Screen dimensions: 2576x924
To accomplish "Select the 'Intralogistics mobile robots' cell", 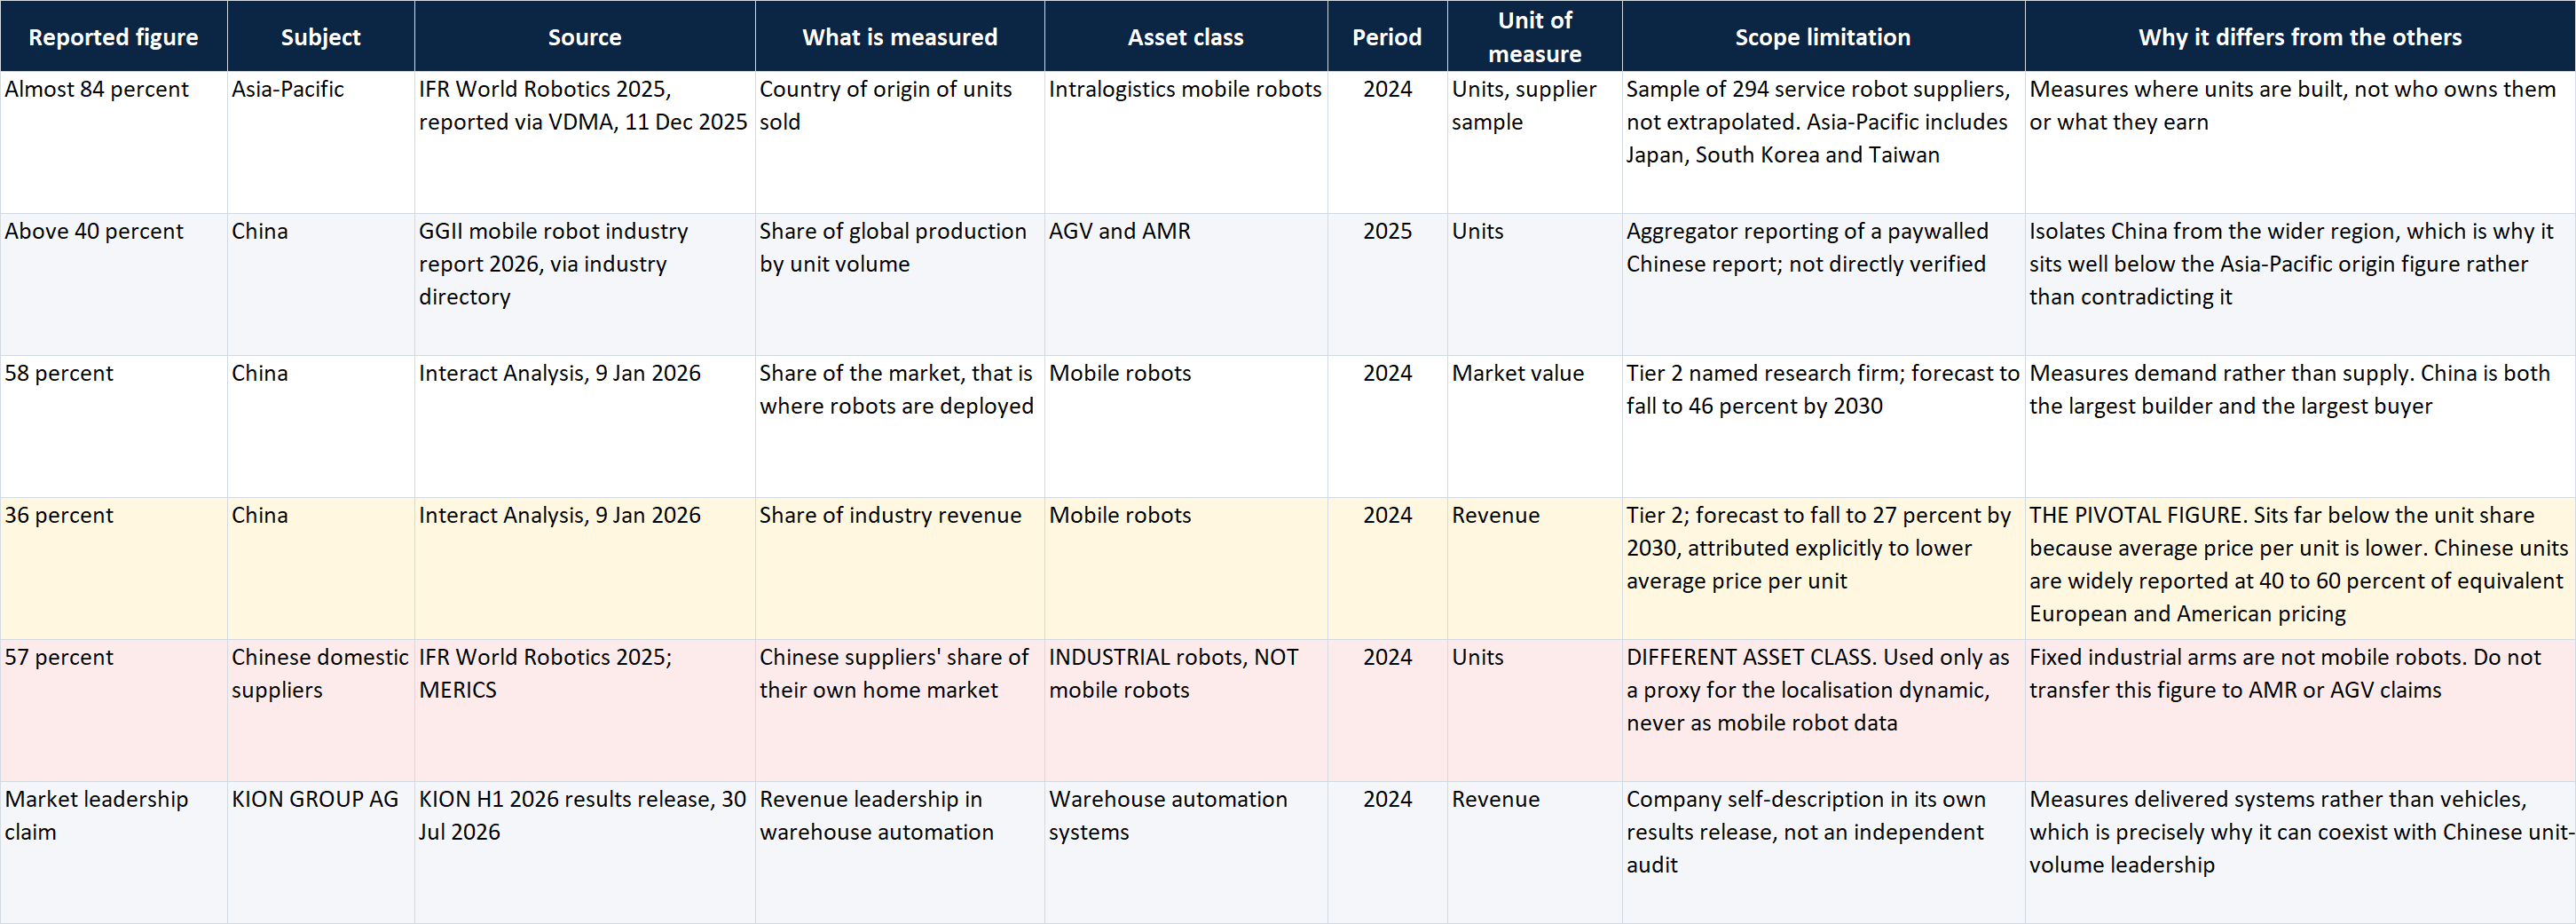I will 1186,142.
